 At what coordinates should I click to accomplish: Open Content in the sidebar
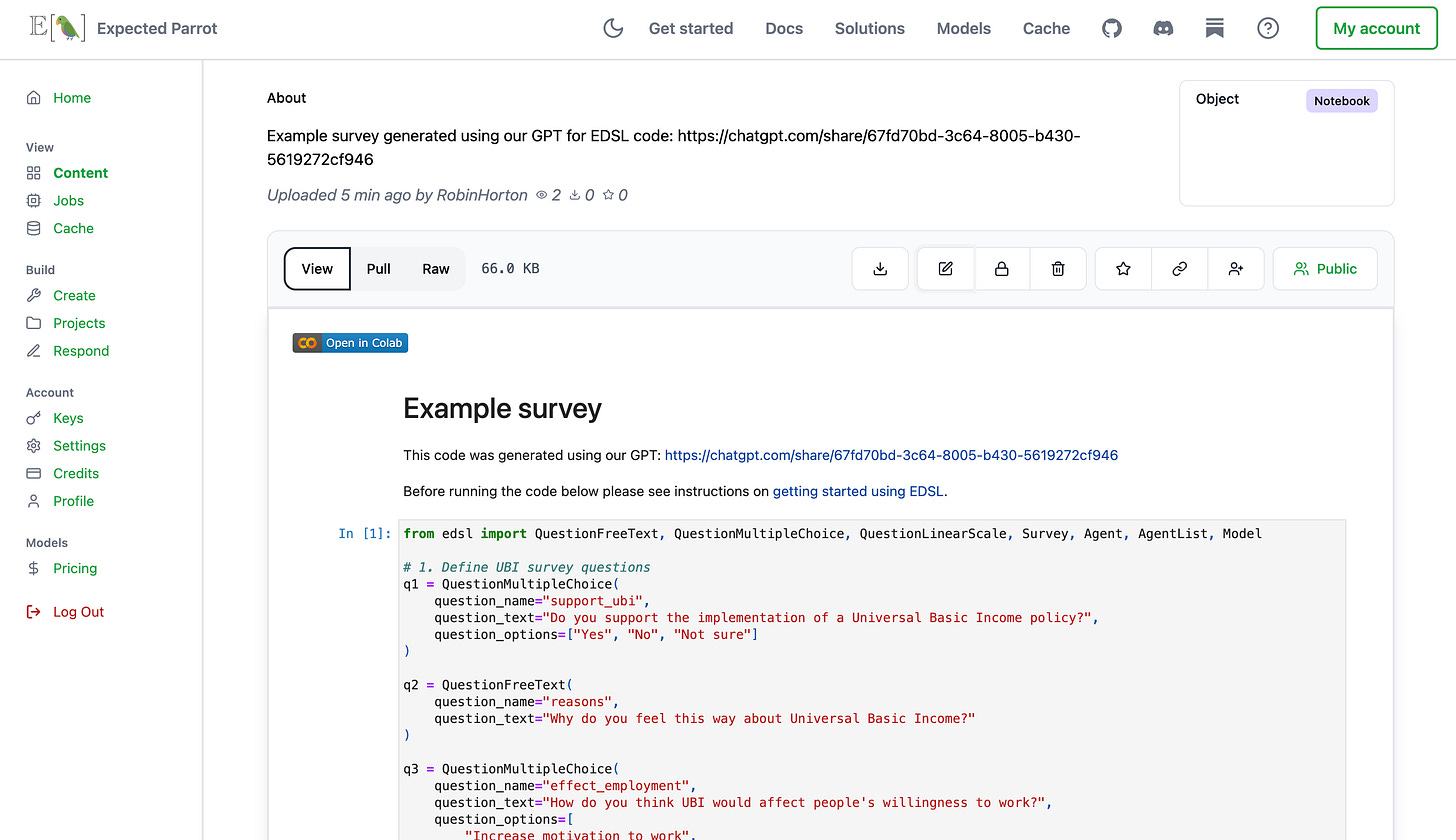click(81, 173)
